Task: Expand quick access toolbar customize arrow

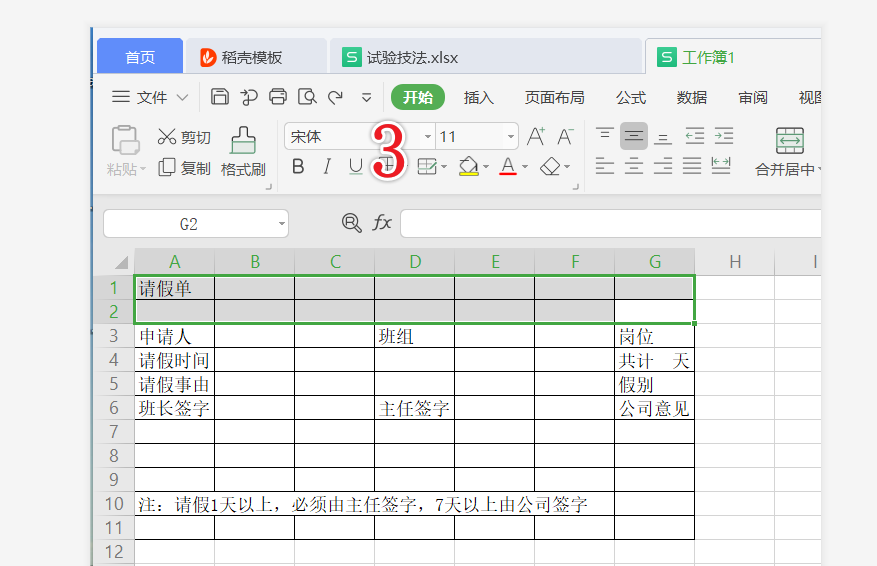Action: coord(366,98)
